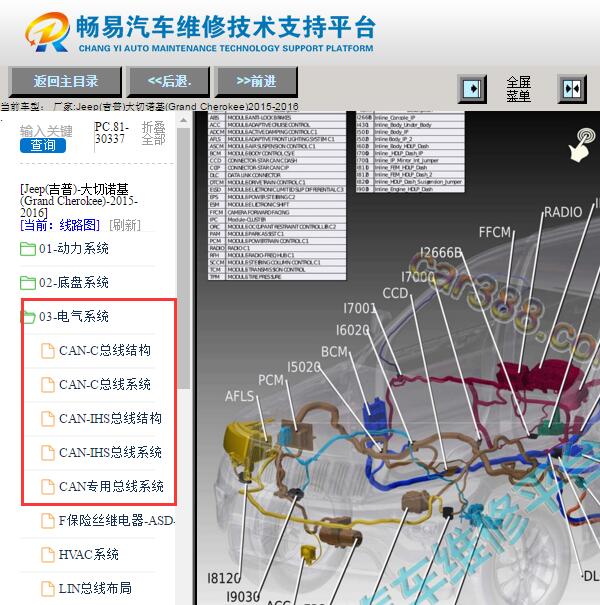Click folder icon next to 02-底盘系统
The image size is (600, 605).
tap(28, 283)
